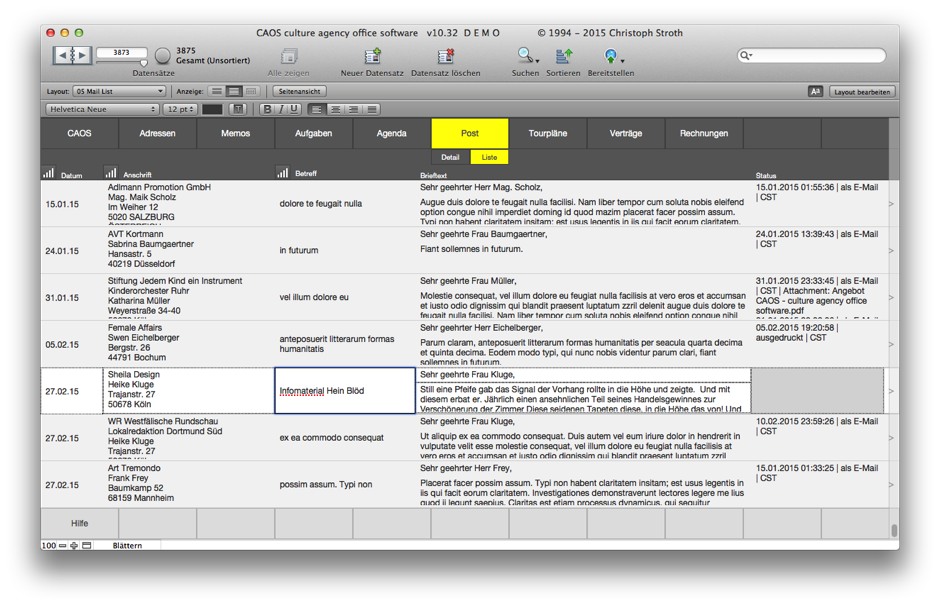
Task: Open the Suchen dropdown arrow
Action: [537, 61]
